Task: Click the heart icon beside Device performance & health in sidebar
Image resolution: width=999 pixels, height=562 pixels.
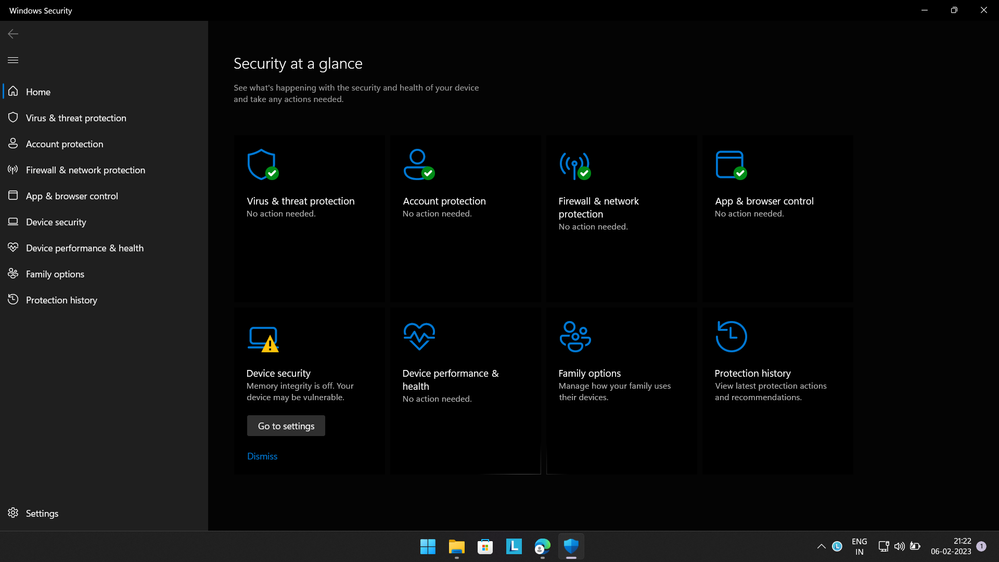Action: [13, 247]
